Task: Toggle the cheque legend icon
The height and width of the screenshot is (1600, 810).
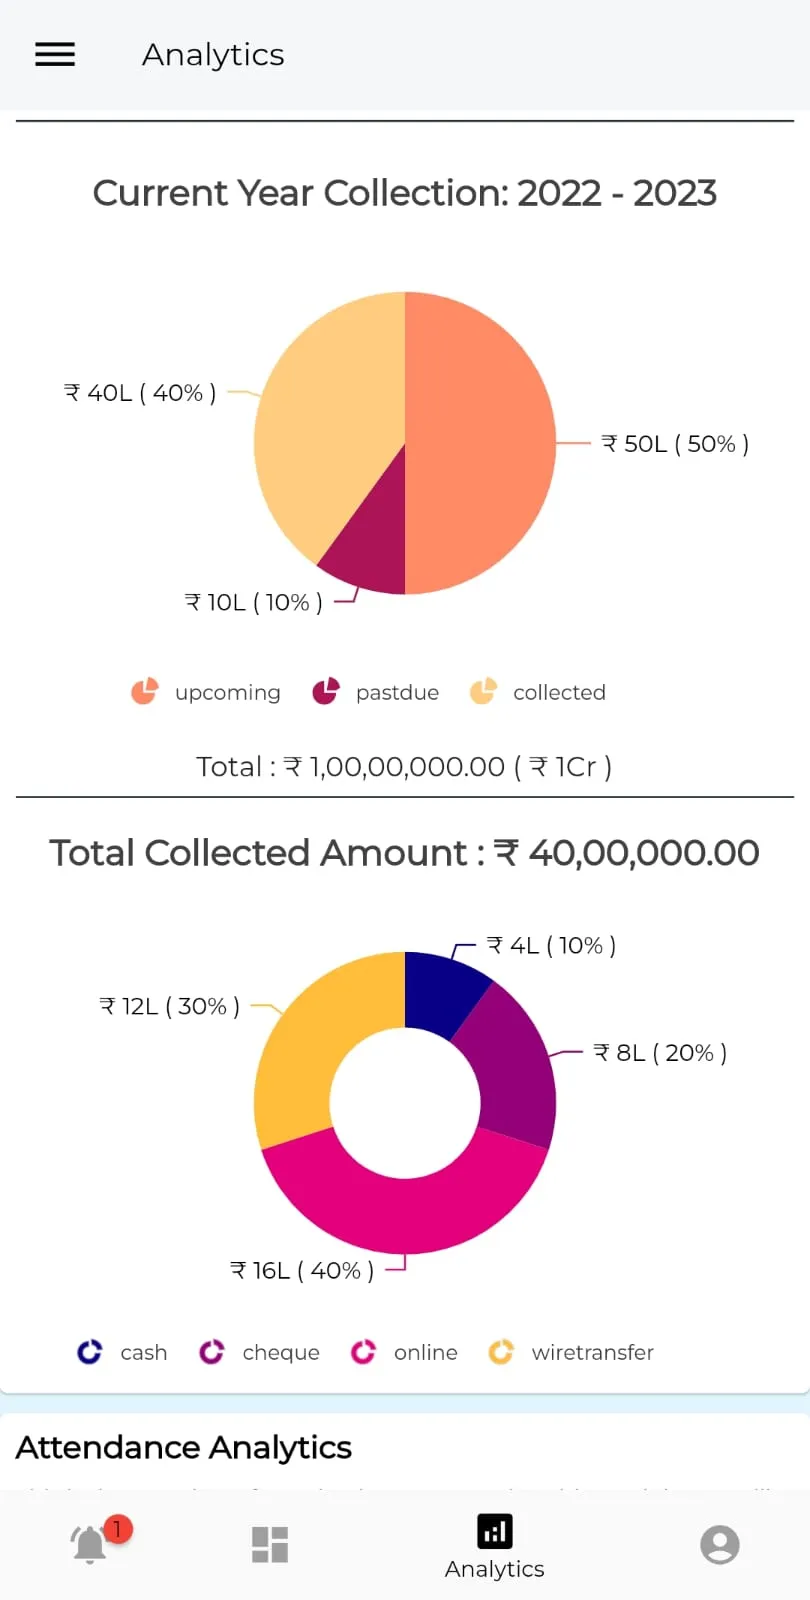Action: click(x=212, y=1352)
